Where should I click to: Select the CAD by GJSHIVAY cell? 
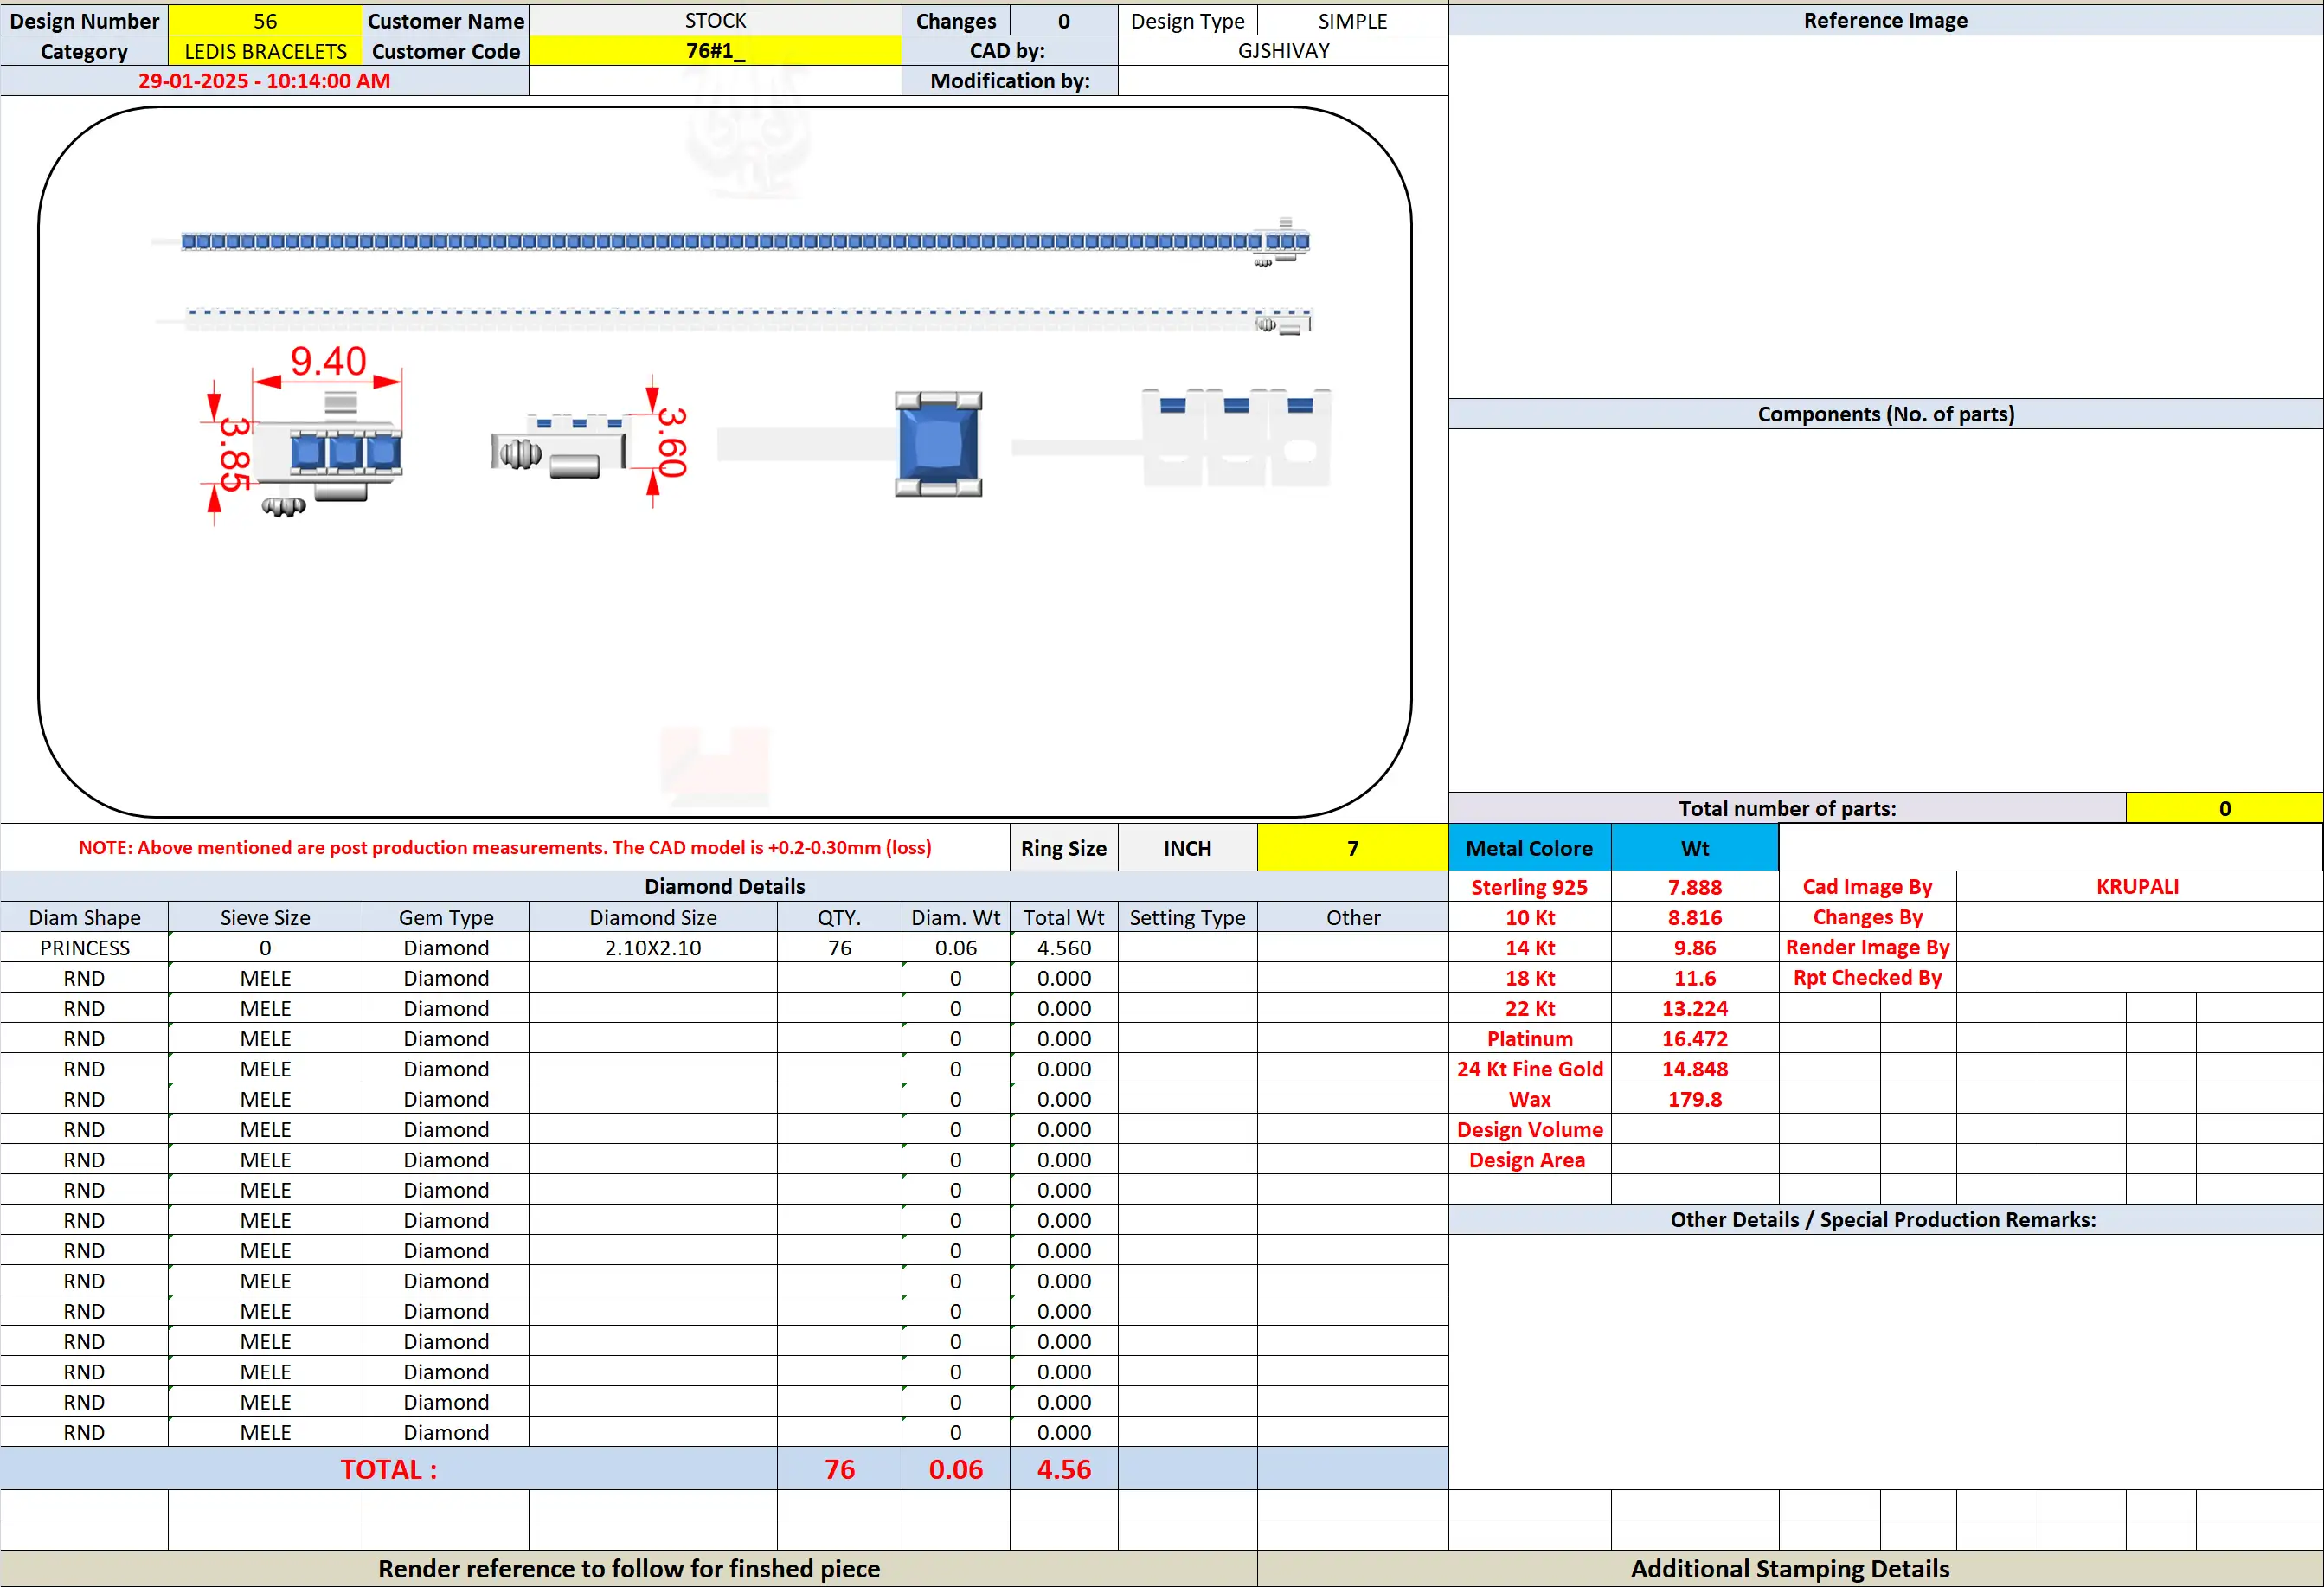click(x=1283, y=51)
